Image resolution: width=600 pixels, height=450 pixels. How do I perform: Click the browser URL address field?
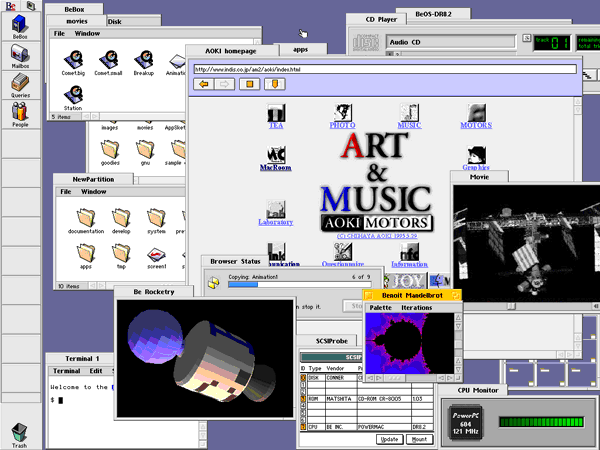[x=385, y=69]
